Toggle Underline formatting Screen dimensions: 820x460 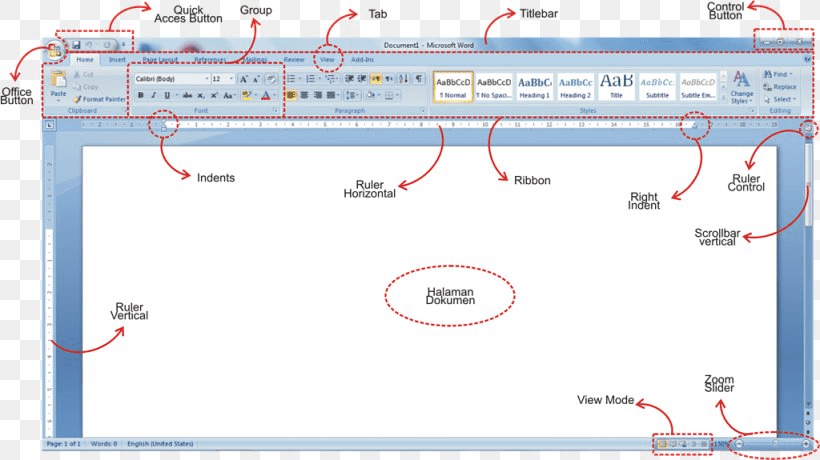click(x=167, y=95)
